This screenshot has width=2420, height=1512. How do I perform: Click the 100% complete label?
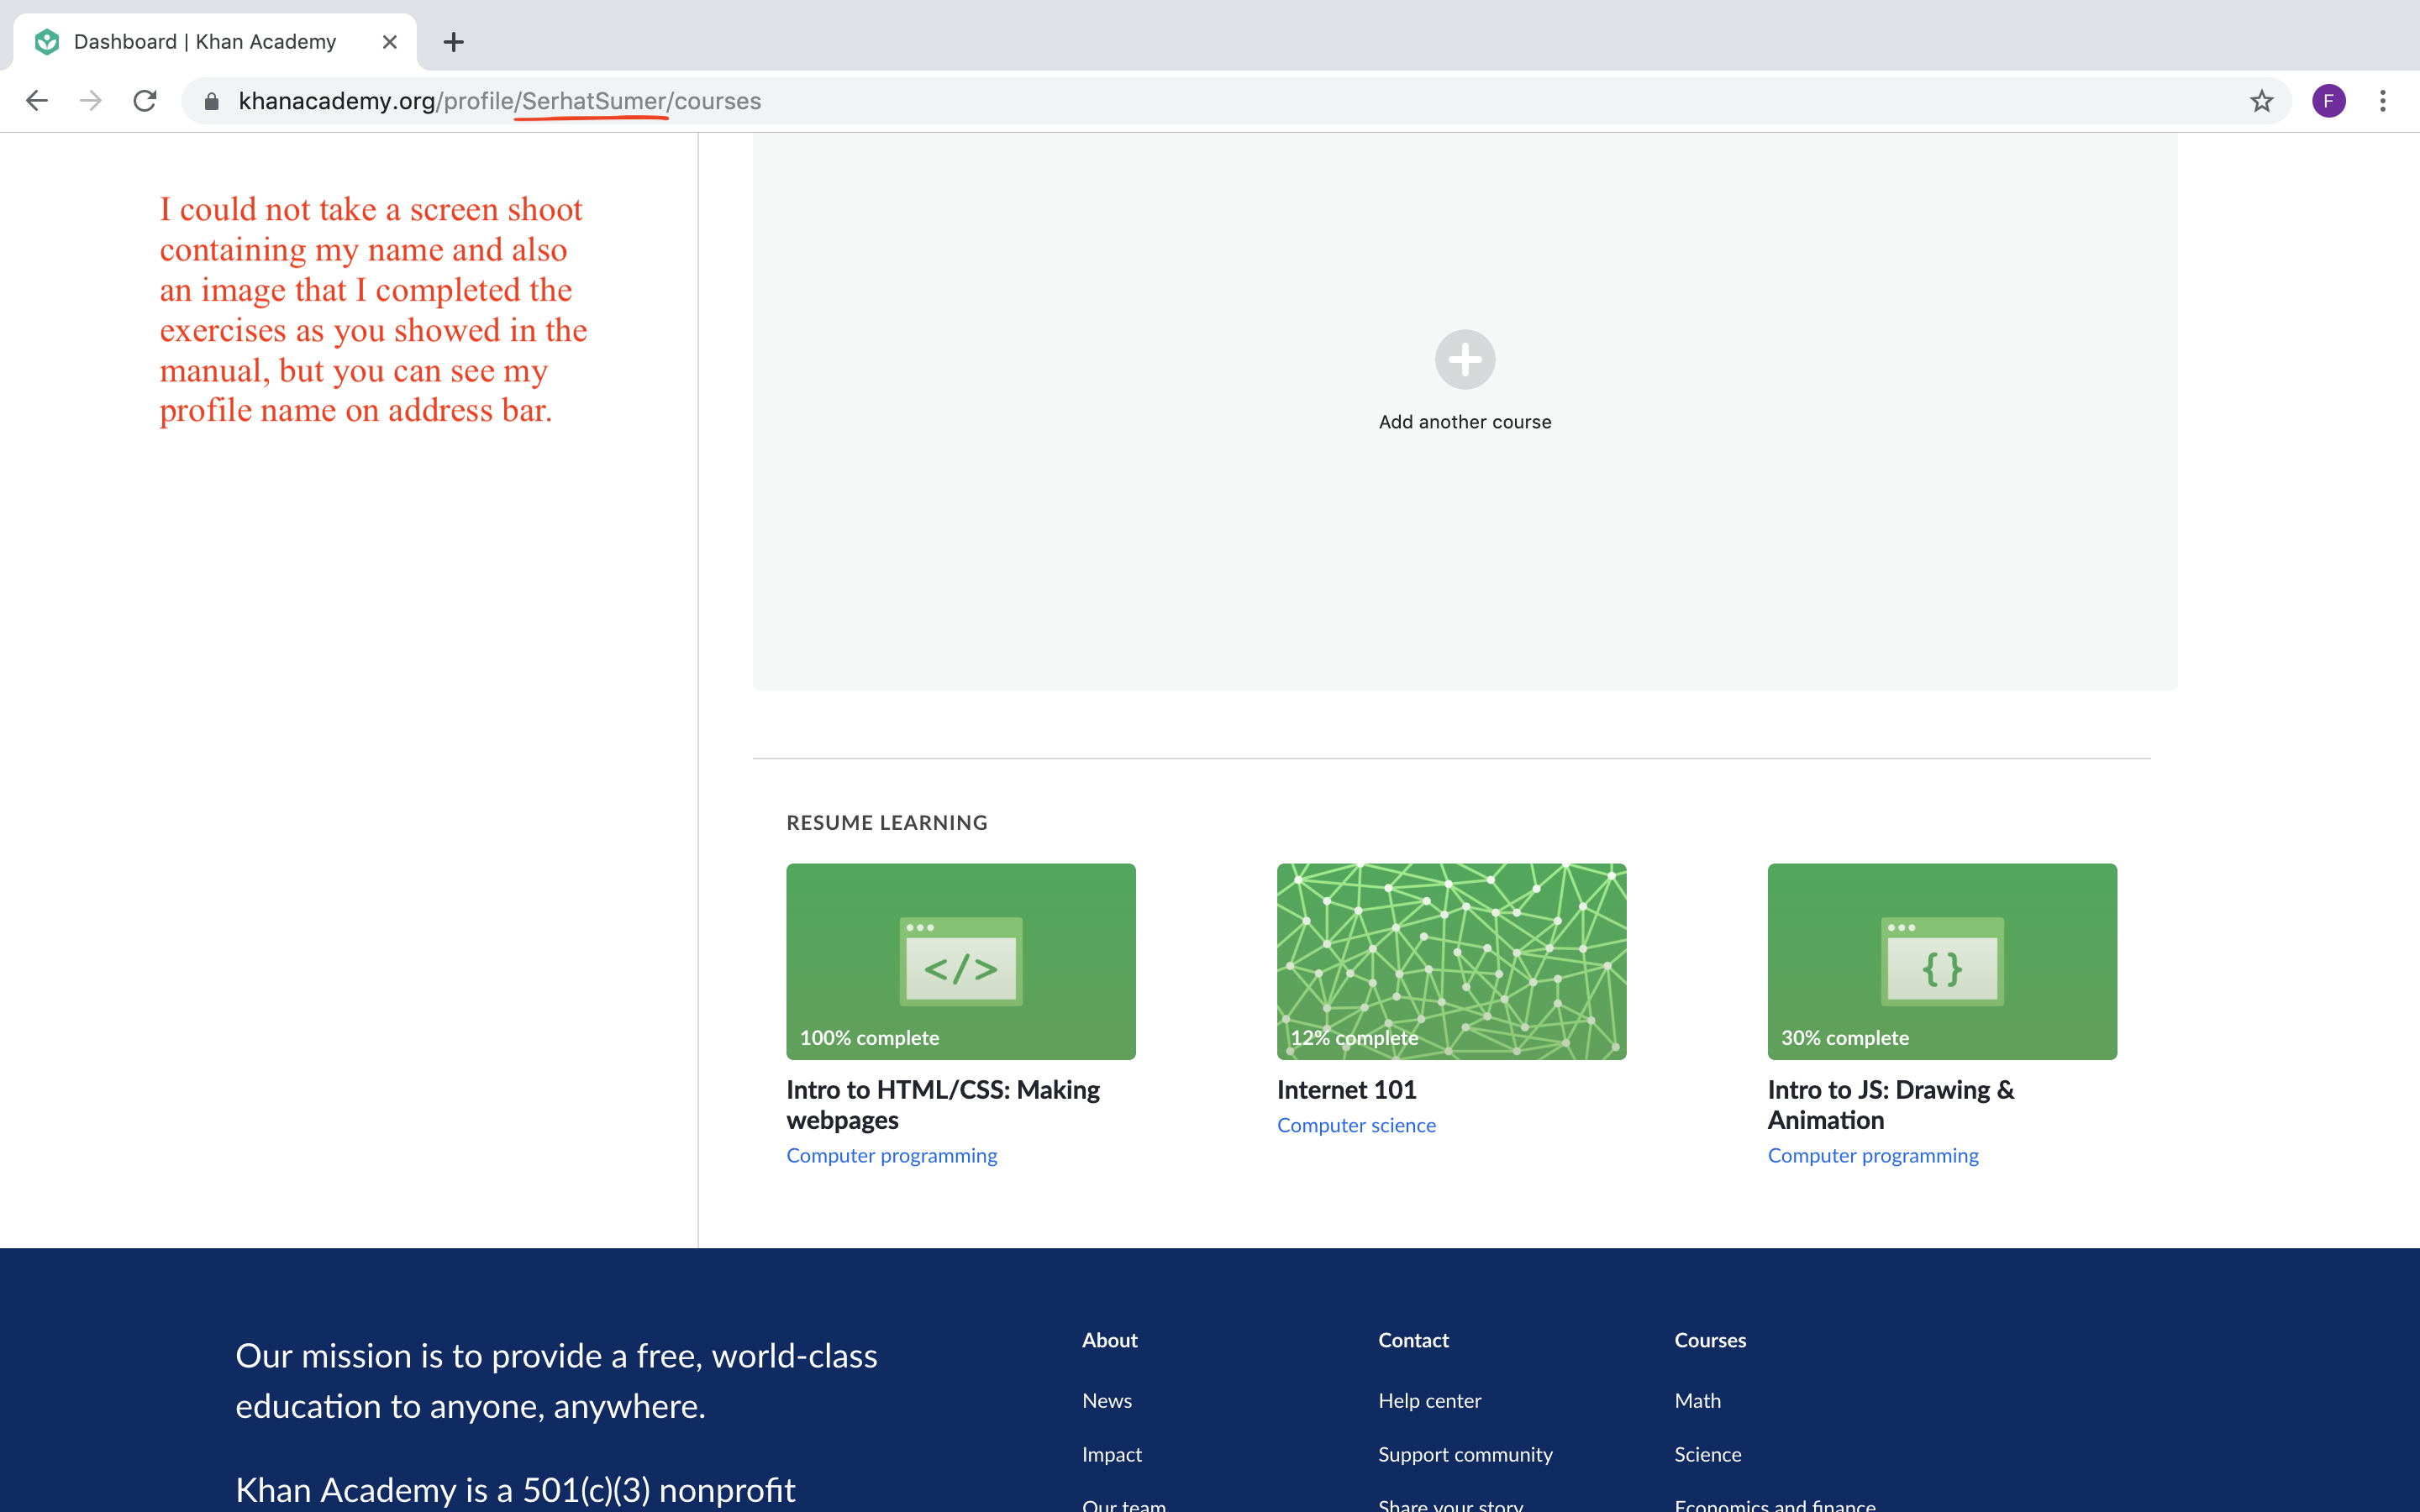[x=869, y=1037]
